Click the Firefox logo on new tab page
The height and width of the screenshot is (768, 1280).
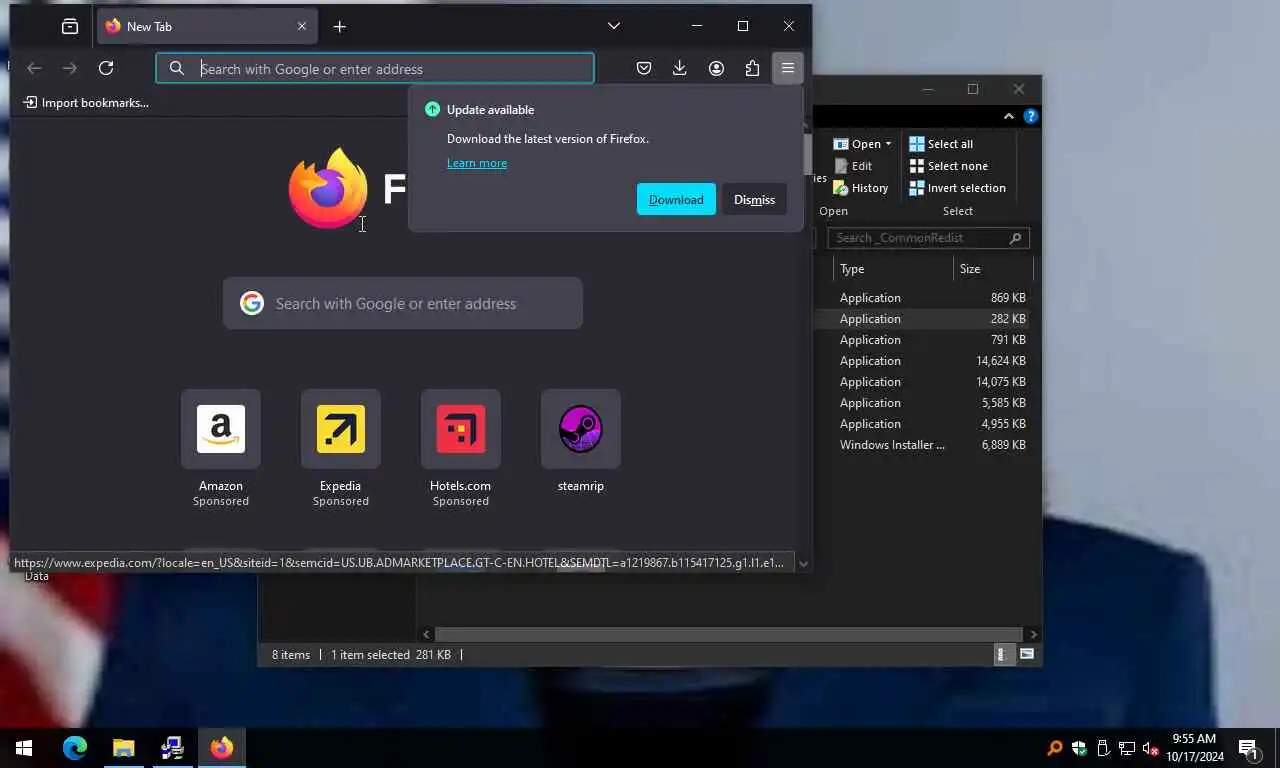point(328,189)
